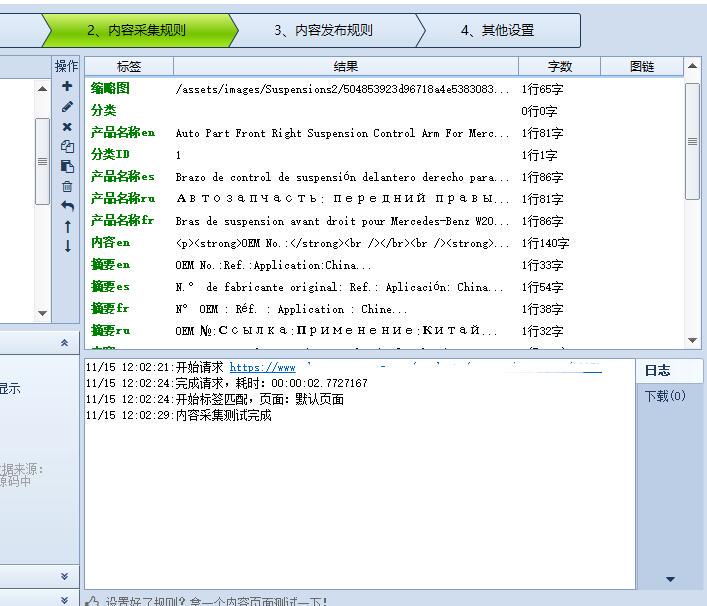
Task: Expand the section with double-chevron down
Action: click(x=65, y=576)
